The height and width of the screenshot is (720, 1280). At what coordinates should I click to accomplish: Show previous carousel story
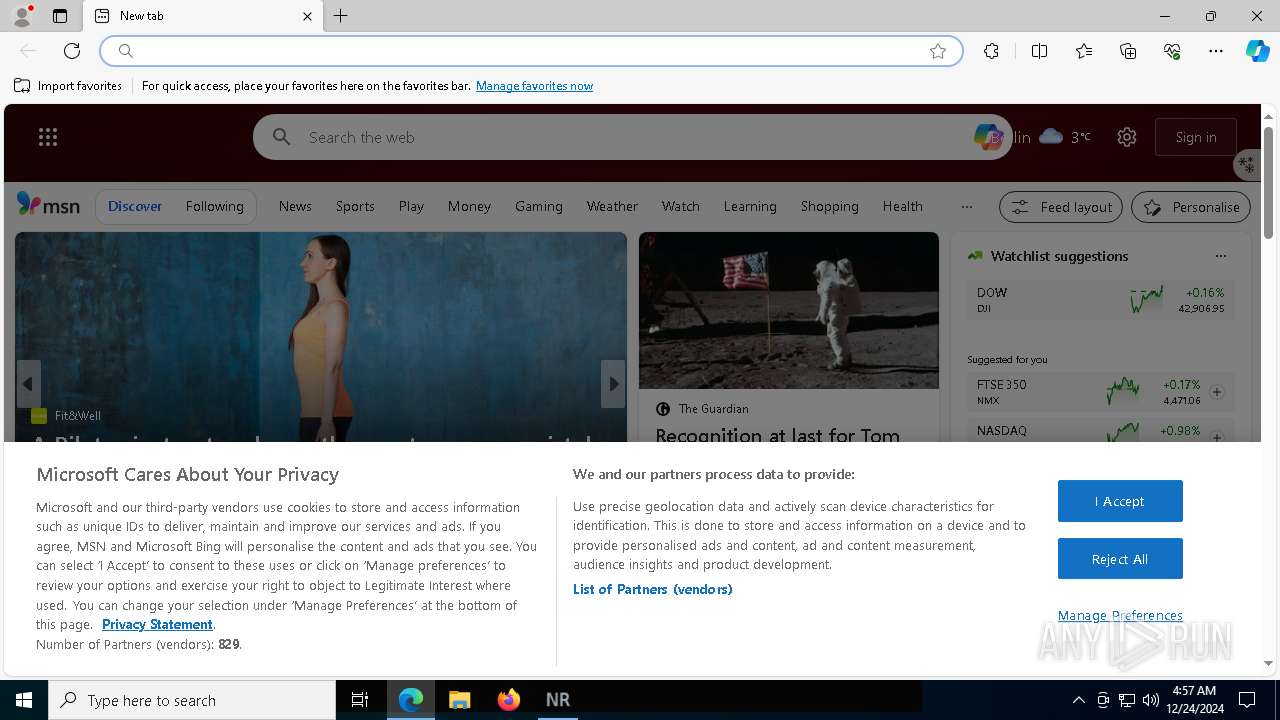tap(28, 383)
